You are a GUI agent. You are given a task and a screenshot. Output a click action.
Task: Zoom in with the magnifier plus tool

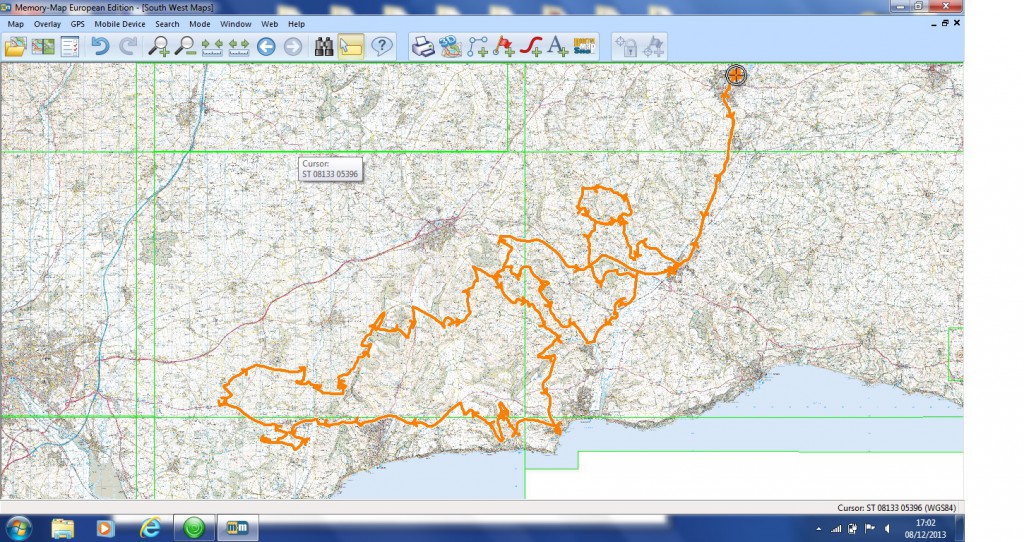tap(158, 46)
